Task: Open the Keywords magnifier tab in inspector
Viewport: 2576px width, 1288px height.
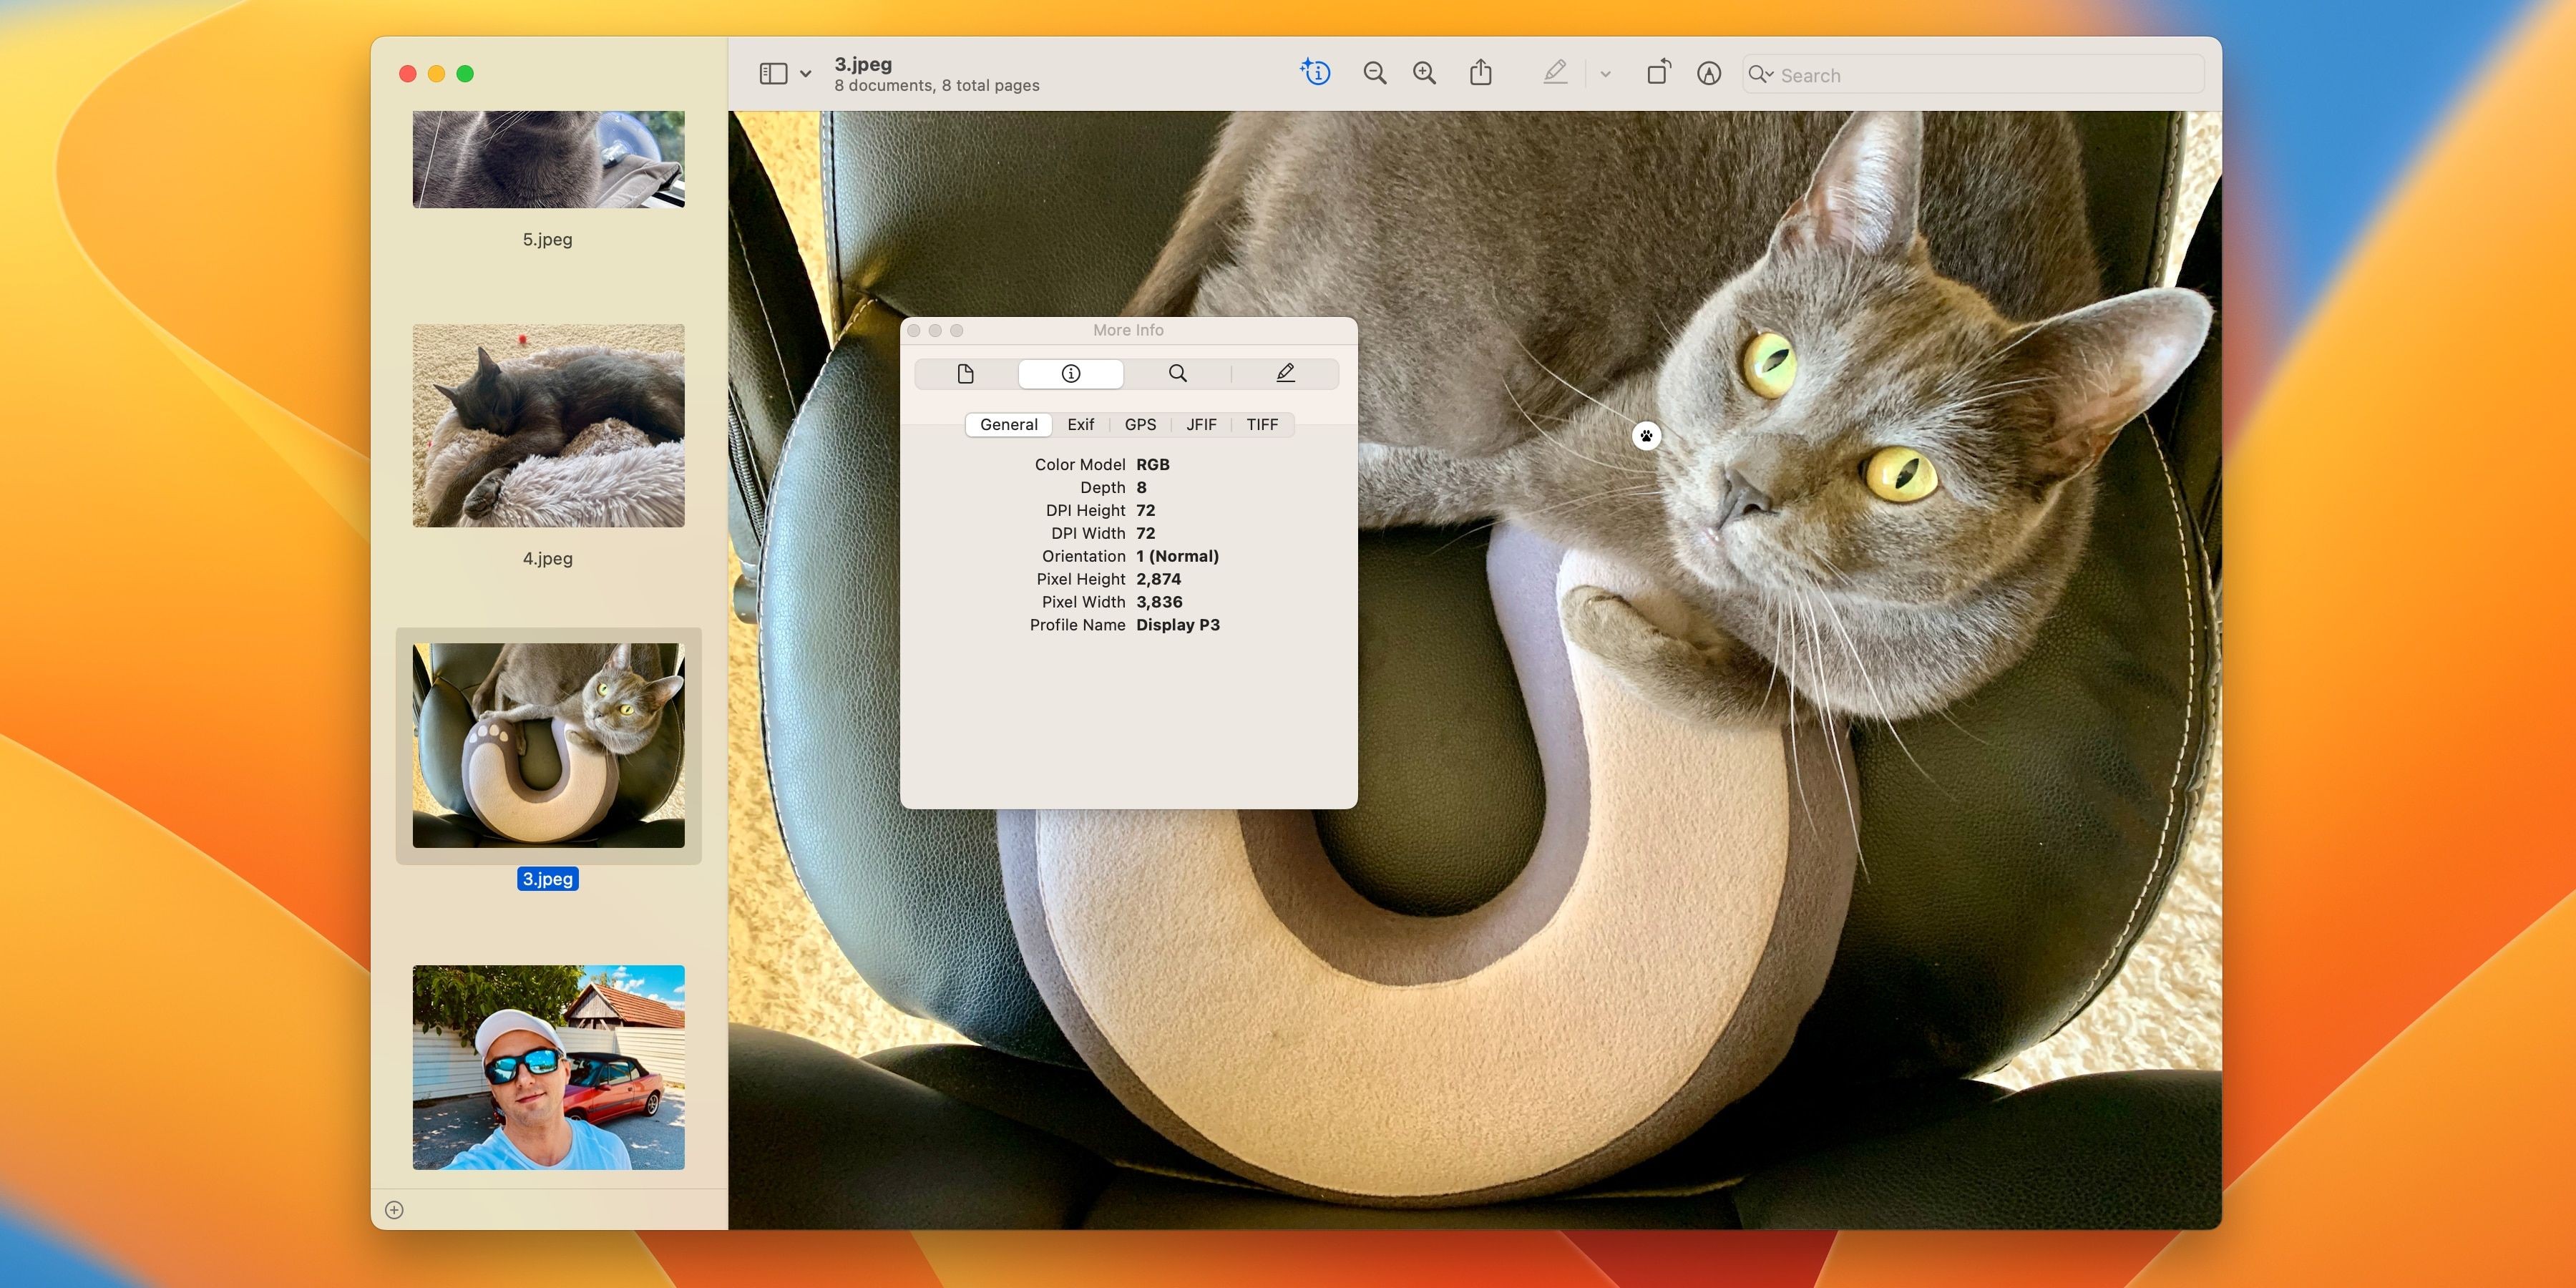Action: (1178, 374)
